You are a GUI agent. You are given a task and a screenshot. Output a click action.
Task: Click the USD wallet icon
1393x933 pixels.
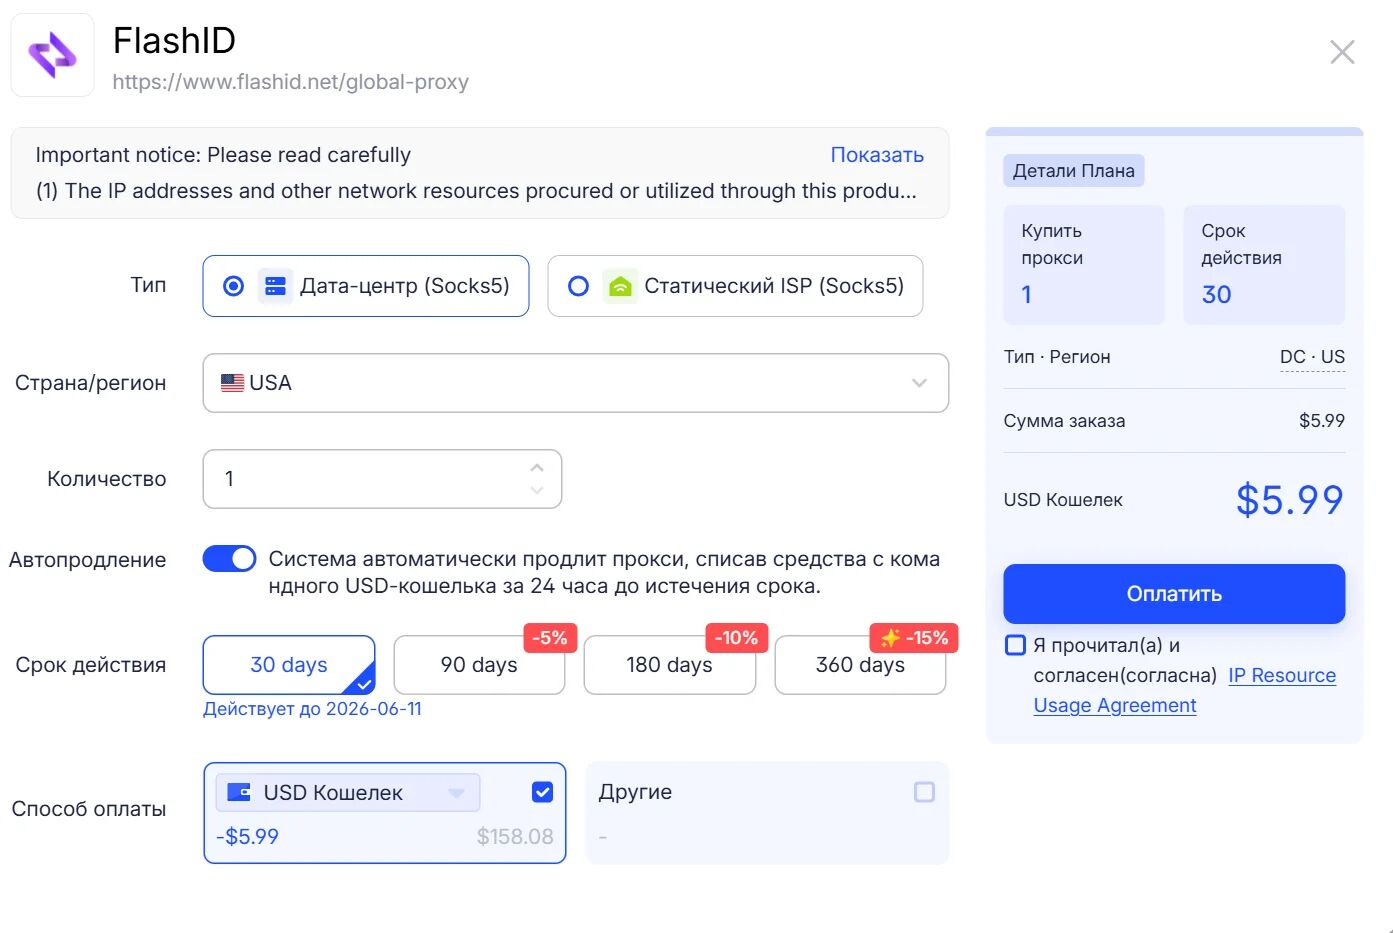(239, 792)
